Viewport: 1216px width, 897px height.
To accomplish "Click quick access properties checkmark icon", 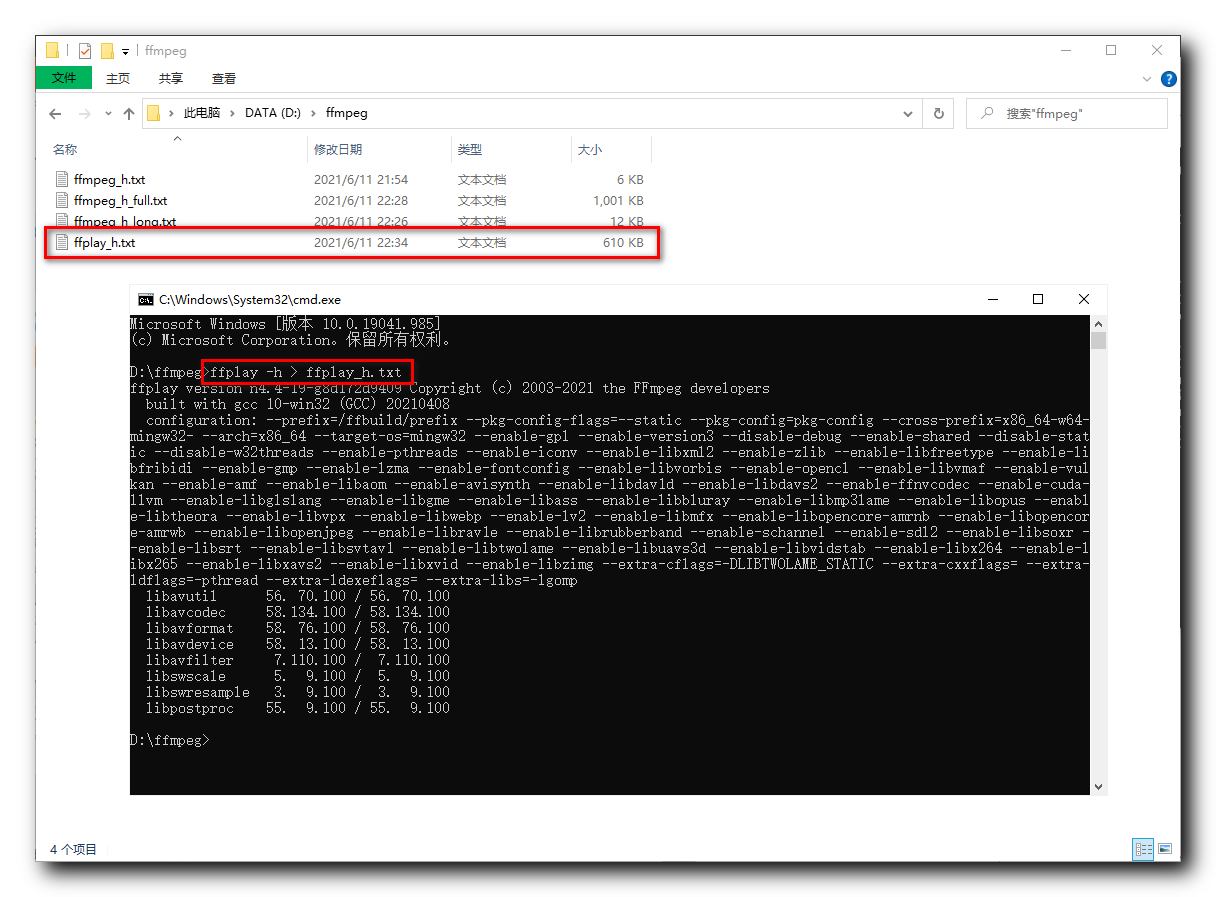I will point(85,51).
